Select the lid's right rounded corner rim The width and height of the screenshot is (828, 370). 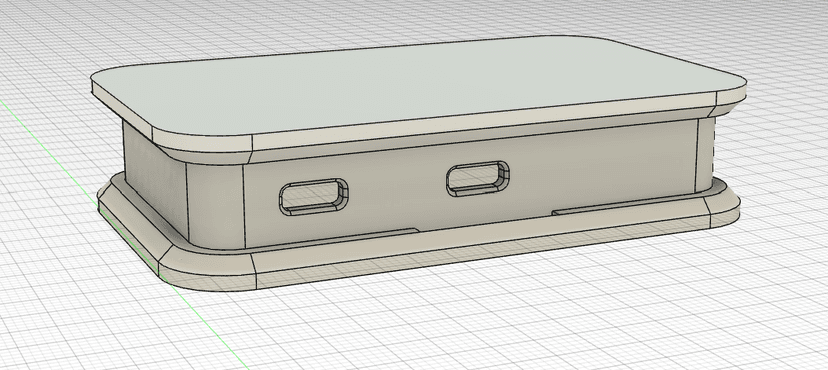731,98
